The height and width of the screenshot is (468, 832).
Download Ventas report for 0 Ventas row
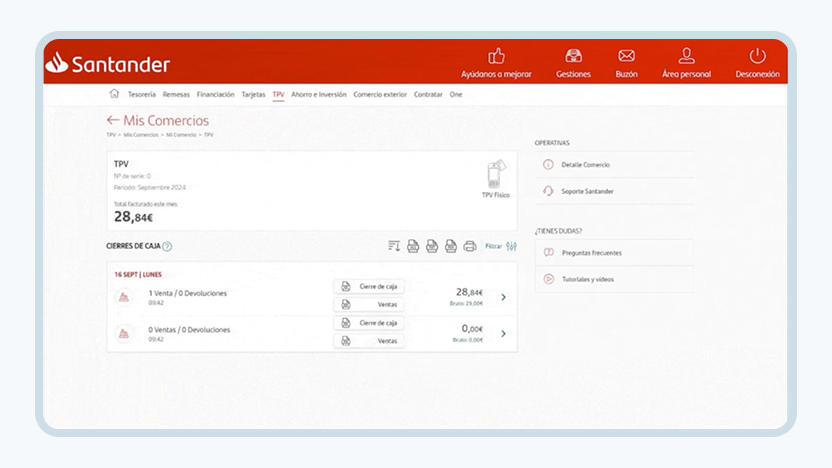369,341
